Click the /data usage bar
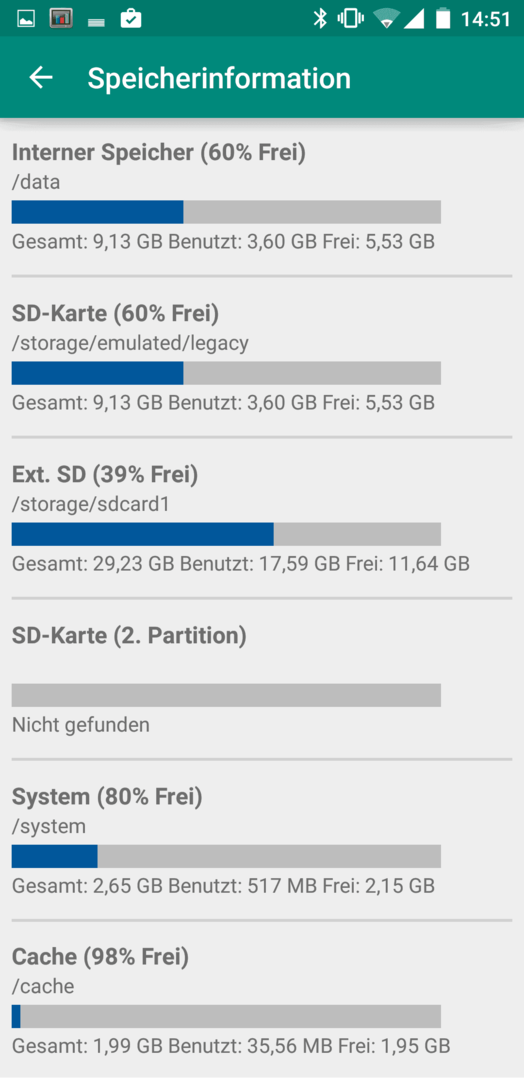524x1080 pixels. [226, 212]
